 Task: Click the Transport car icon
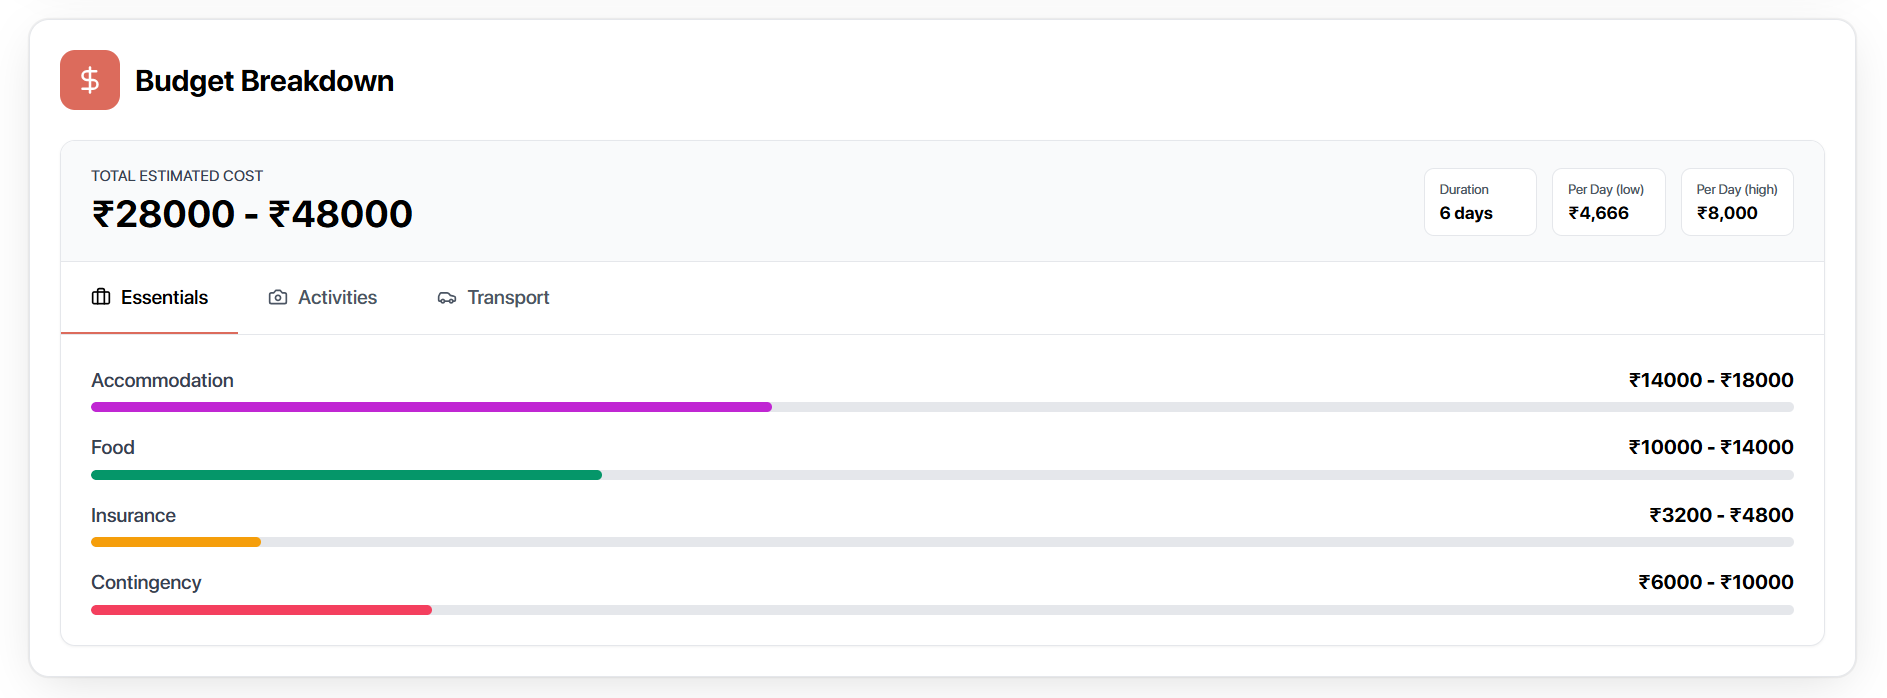coord(447,298)
